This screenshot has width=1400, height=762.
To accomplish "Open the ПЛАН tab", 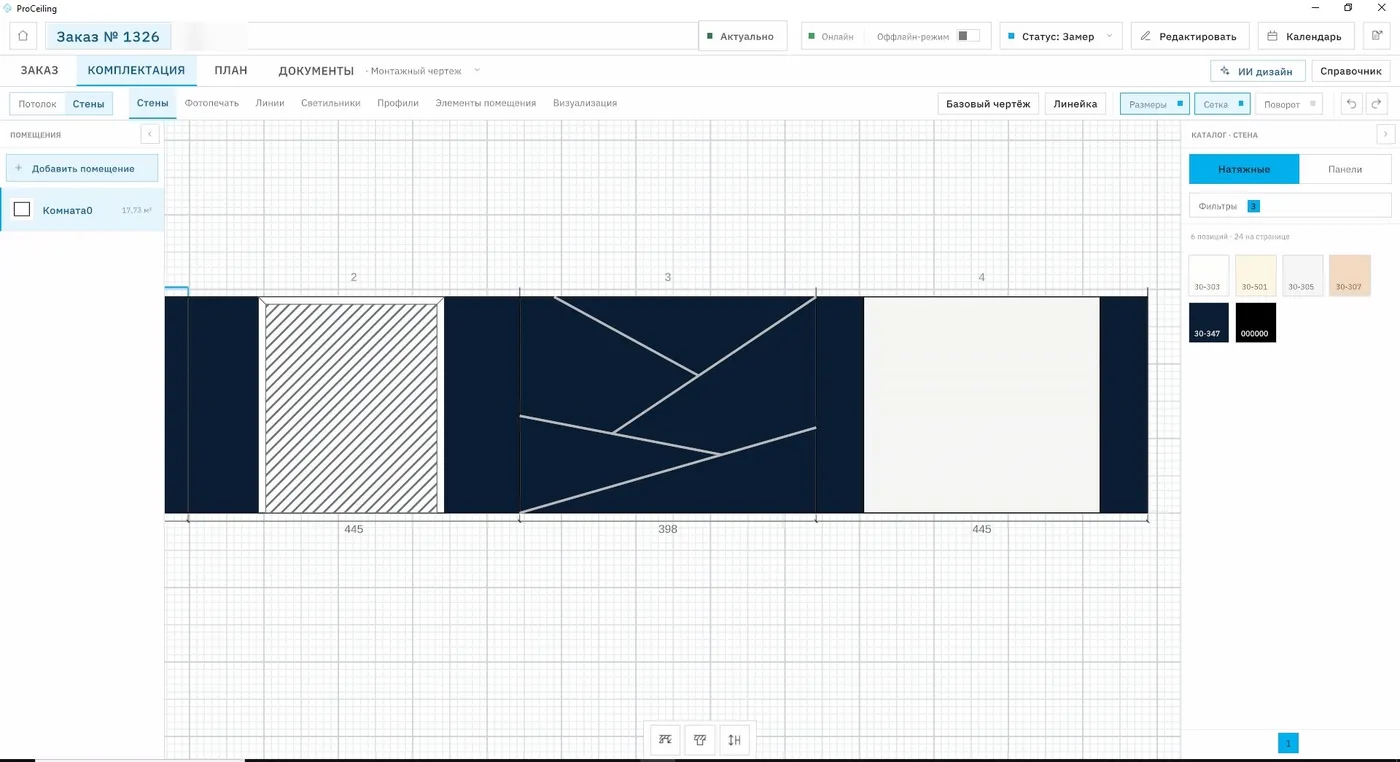I will (x=231, y=71).
